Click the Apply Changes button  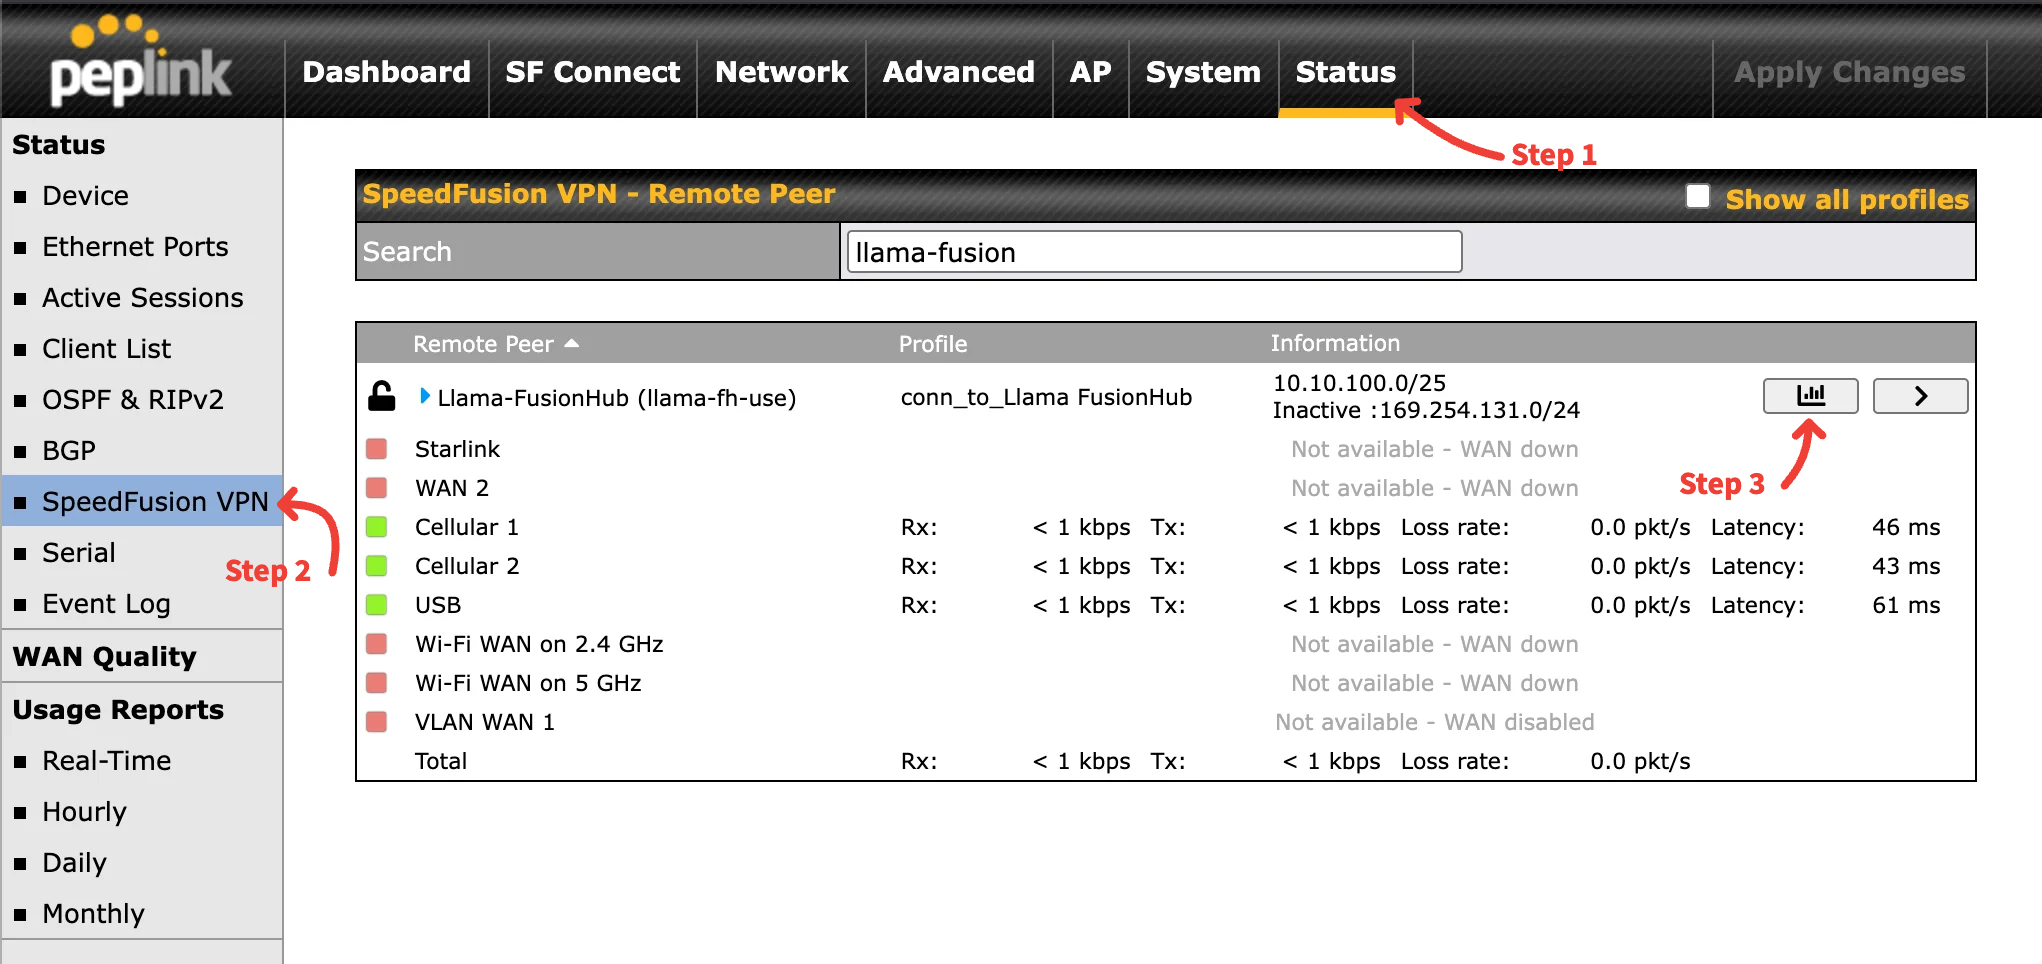[1849, 72]
